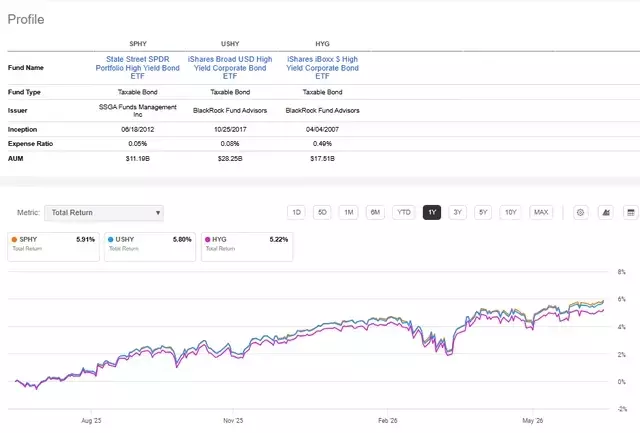The width and height of the screenshot is (640, 433).
Task: Toggle SPHY total return series card
Action: click(x=53, y=246)
